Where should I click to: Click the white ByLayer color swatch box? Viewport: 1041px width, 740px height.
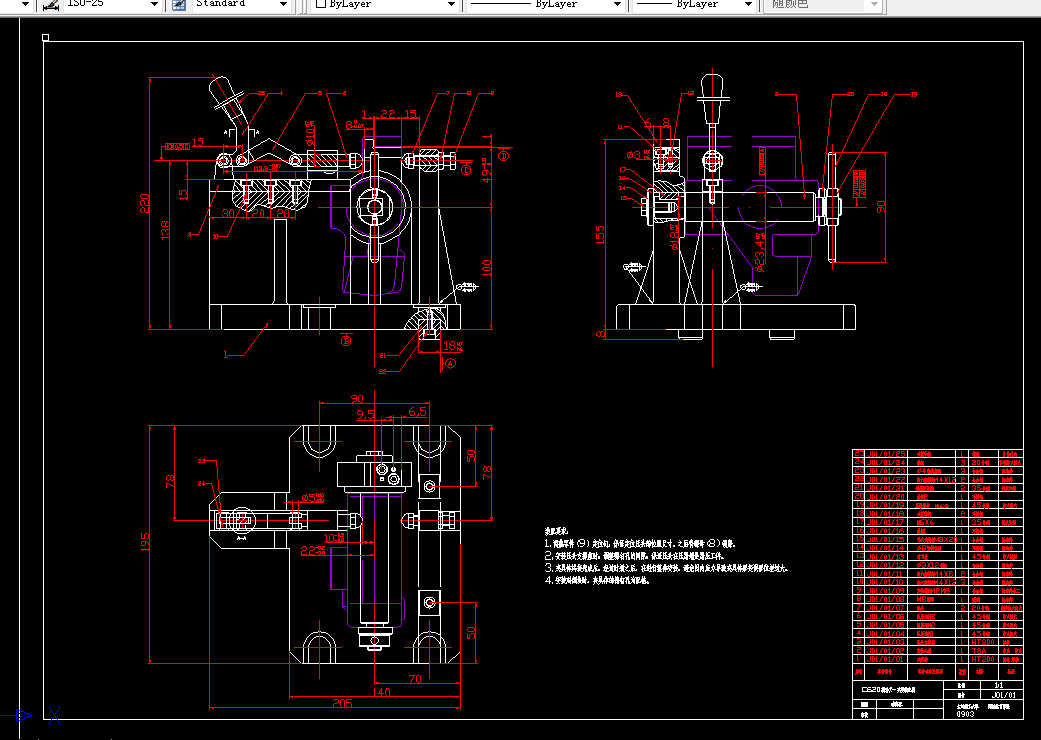(320, 5)
